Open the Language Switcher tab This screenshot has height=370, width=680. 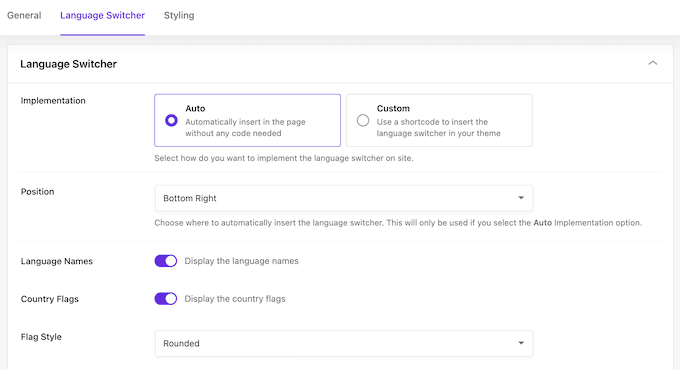tap(102, 16)
